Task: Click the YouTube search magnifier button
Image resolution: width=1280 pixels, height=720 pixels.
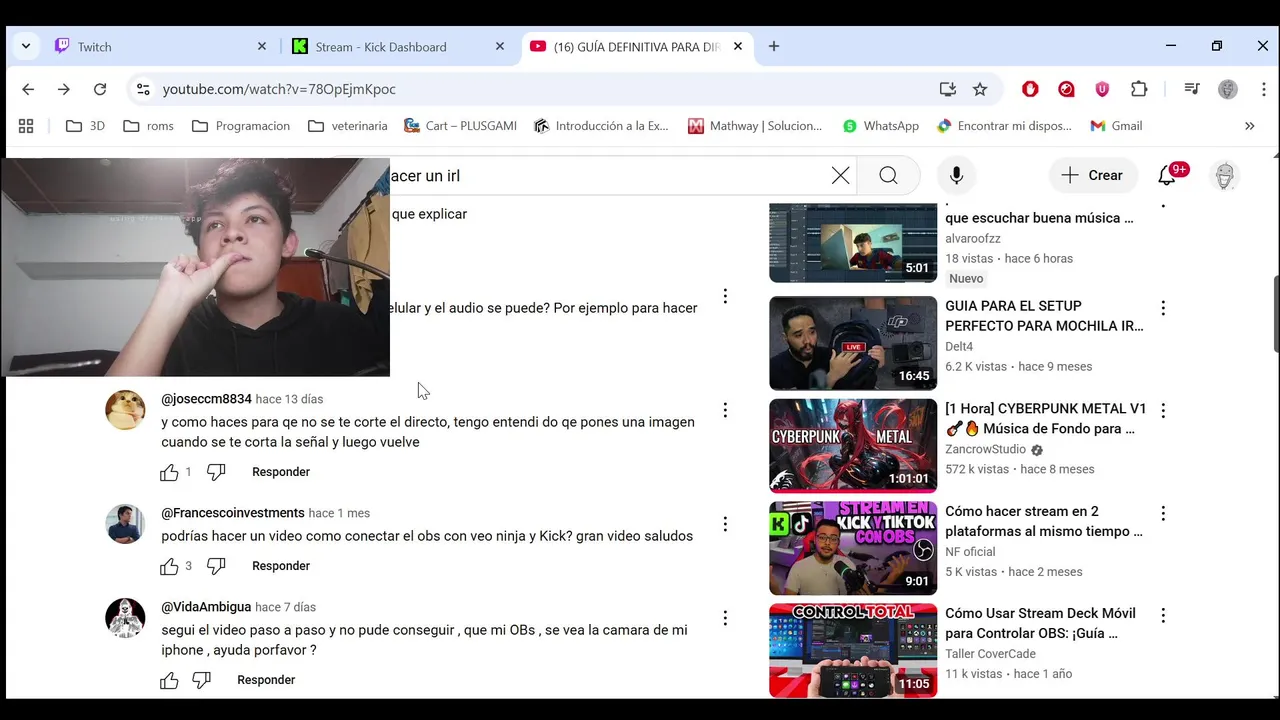Action: [888, 176]
